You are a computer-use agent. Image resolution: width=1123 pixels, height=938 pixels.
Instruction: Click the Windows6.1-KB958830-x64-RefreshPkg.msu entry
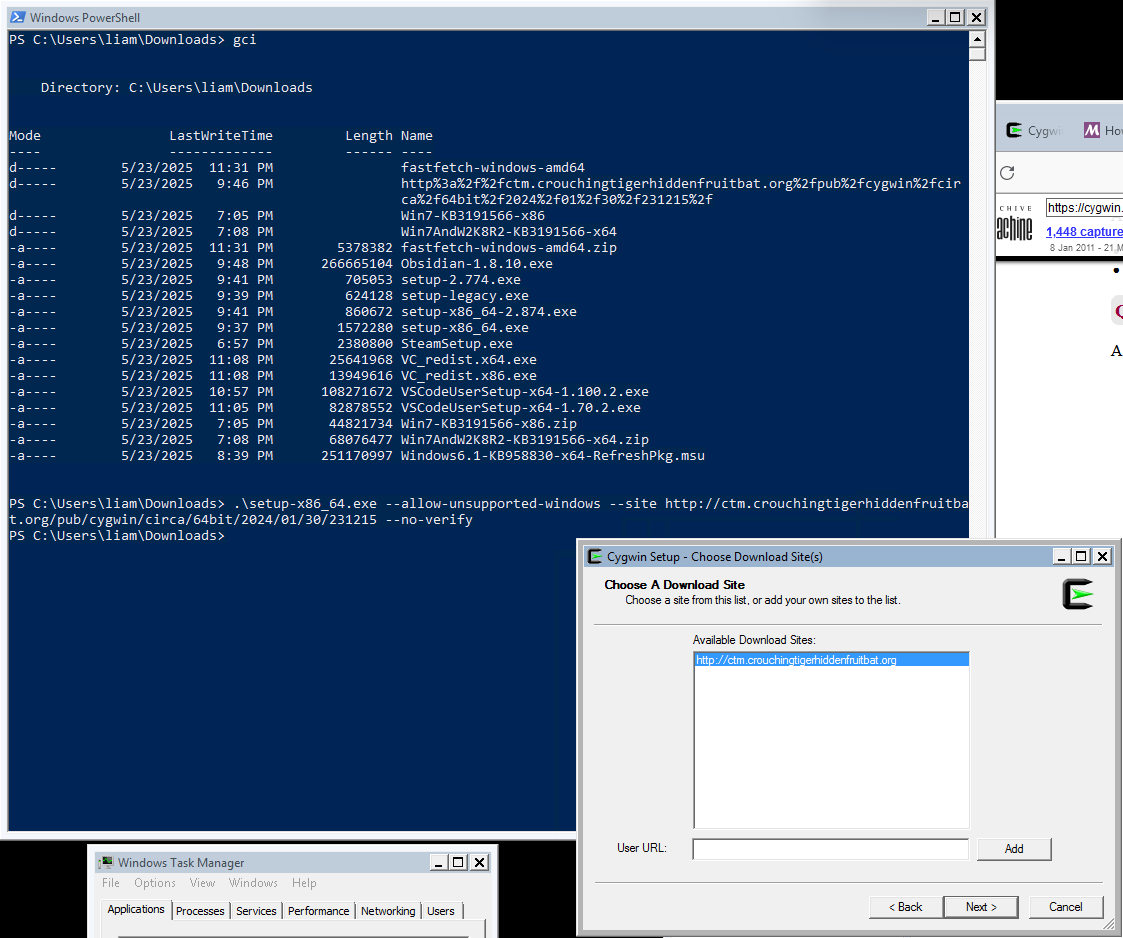coord(553,455)
